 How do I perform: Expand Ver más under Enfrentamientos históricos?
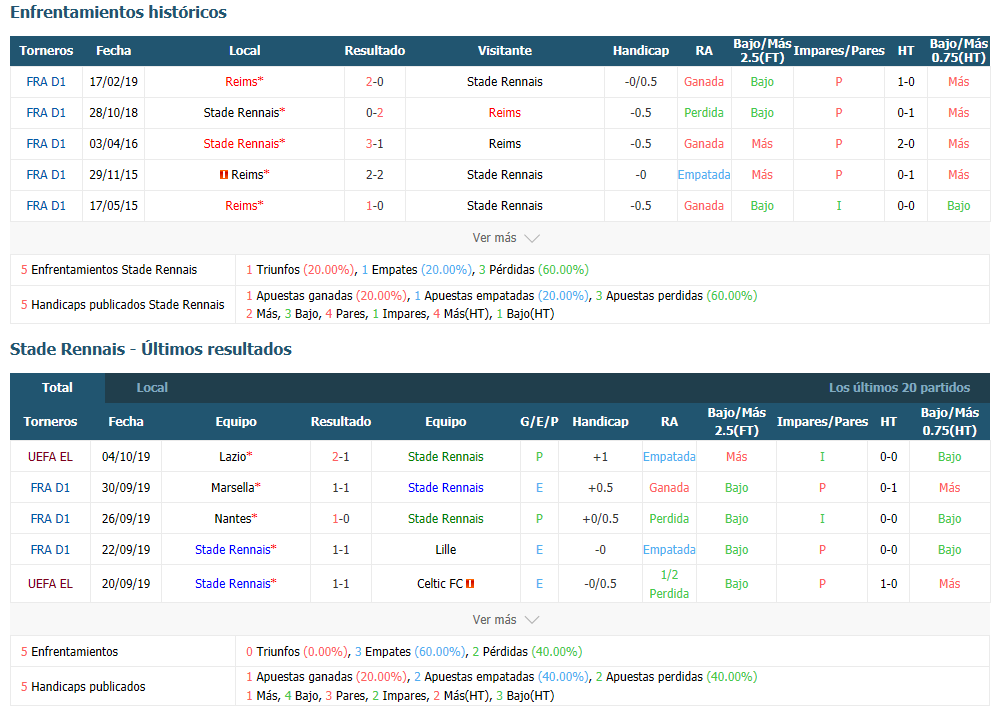pos(505,238)
